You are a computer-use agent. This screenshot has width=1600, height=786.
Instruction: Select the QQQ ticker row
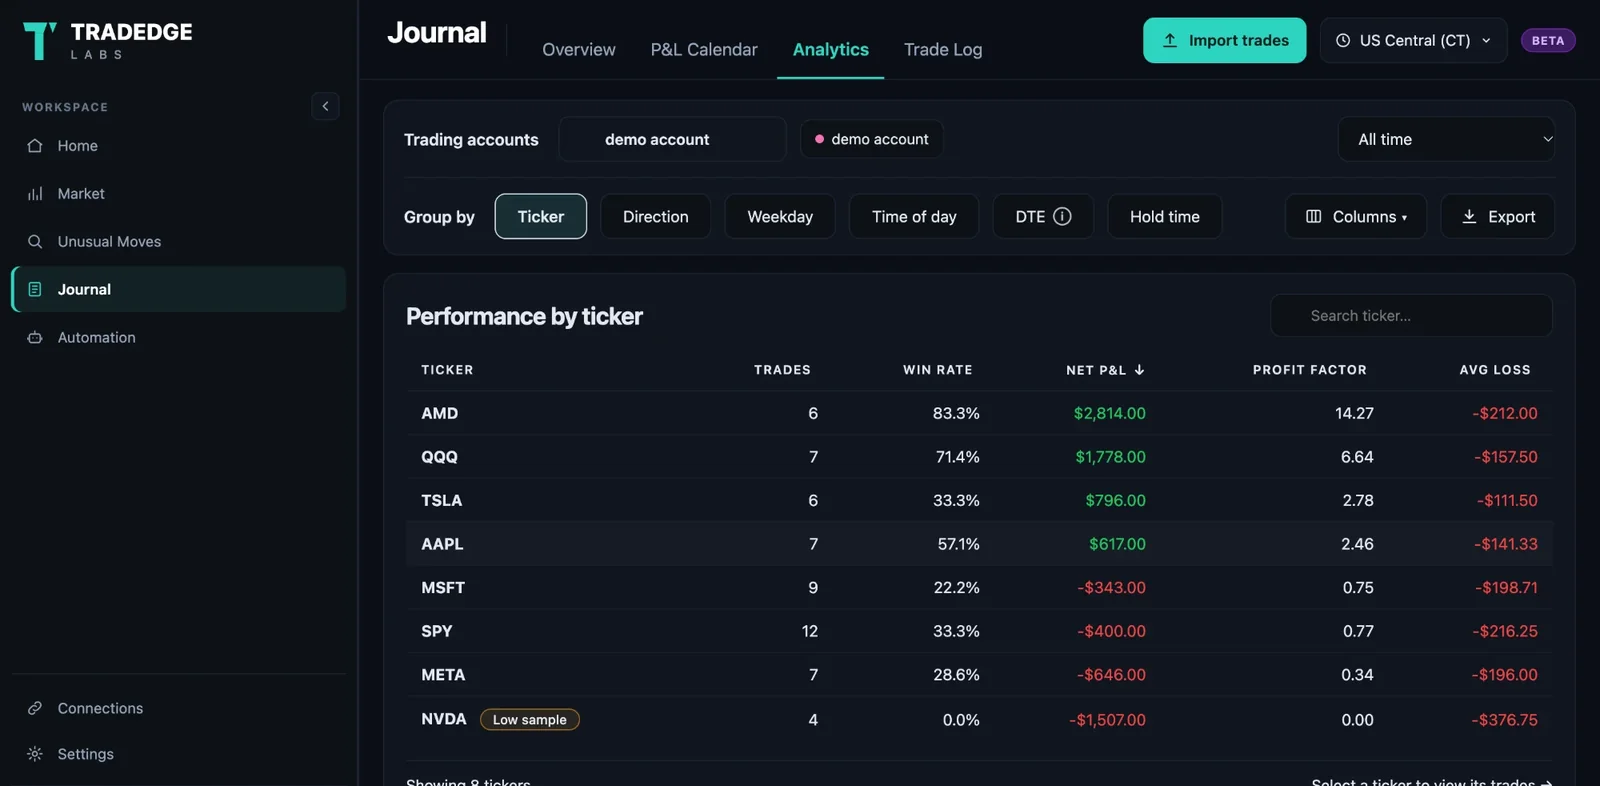click(x=980, y=457)
